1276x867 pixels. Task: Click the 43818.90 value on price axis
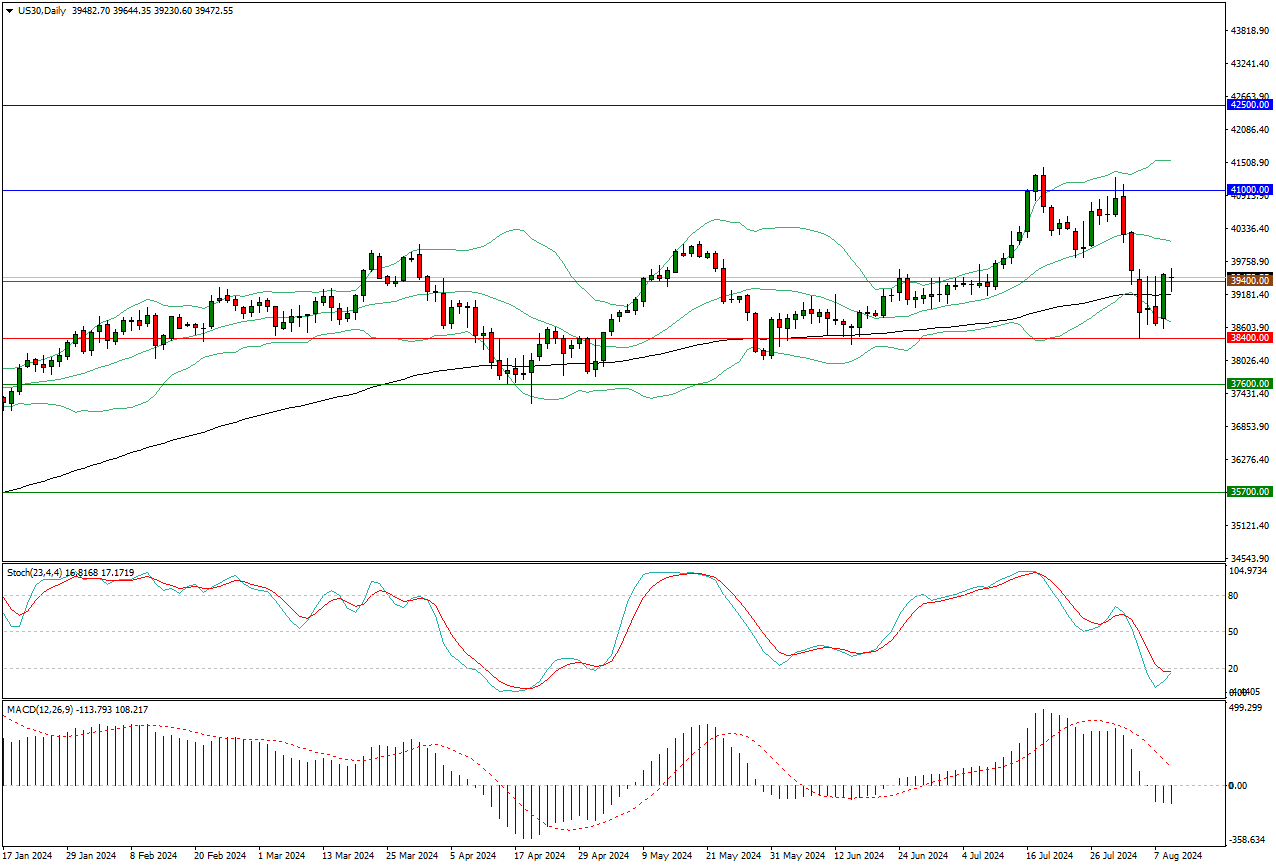pos(1249,31)
